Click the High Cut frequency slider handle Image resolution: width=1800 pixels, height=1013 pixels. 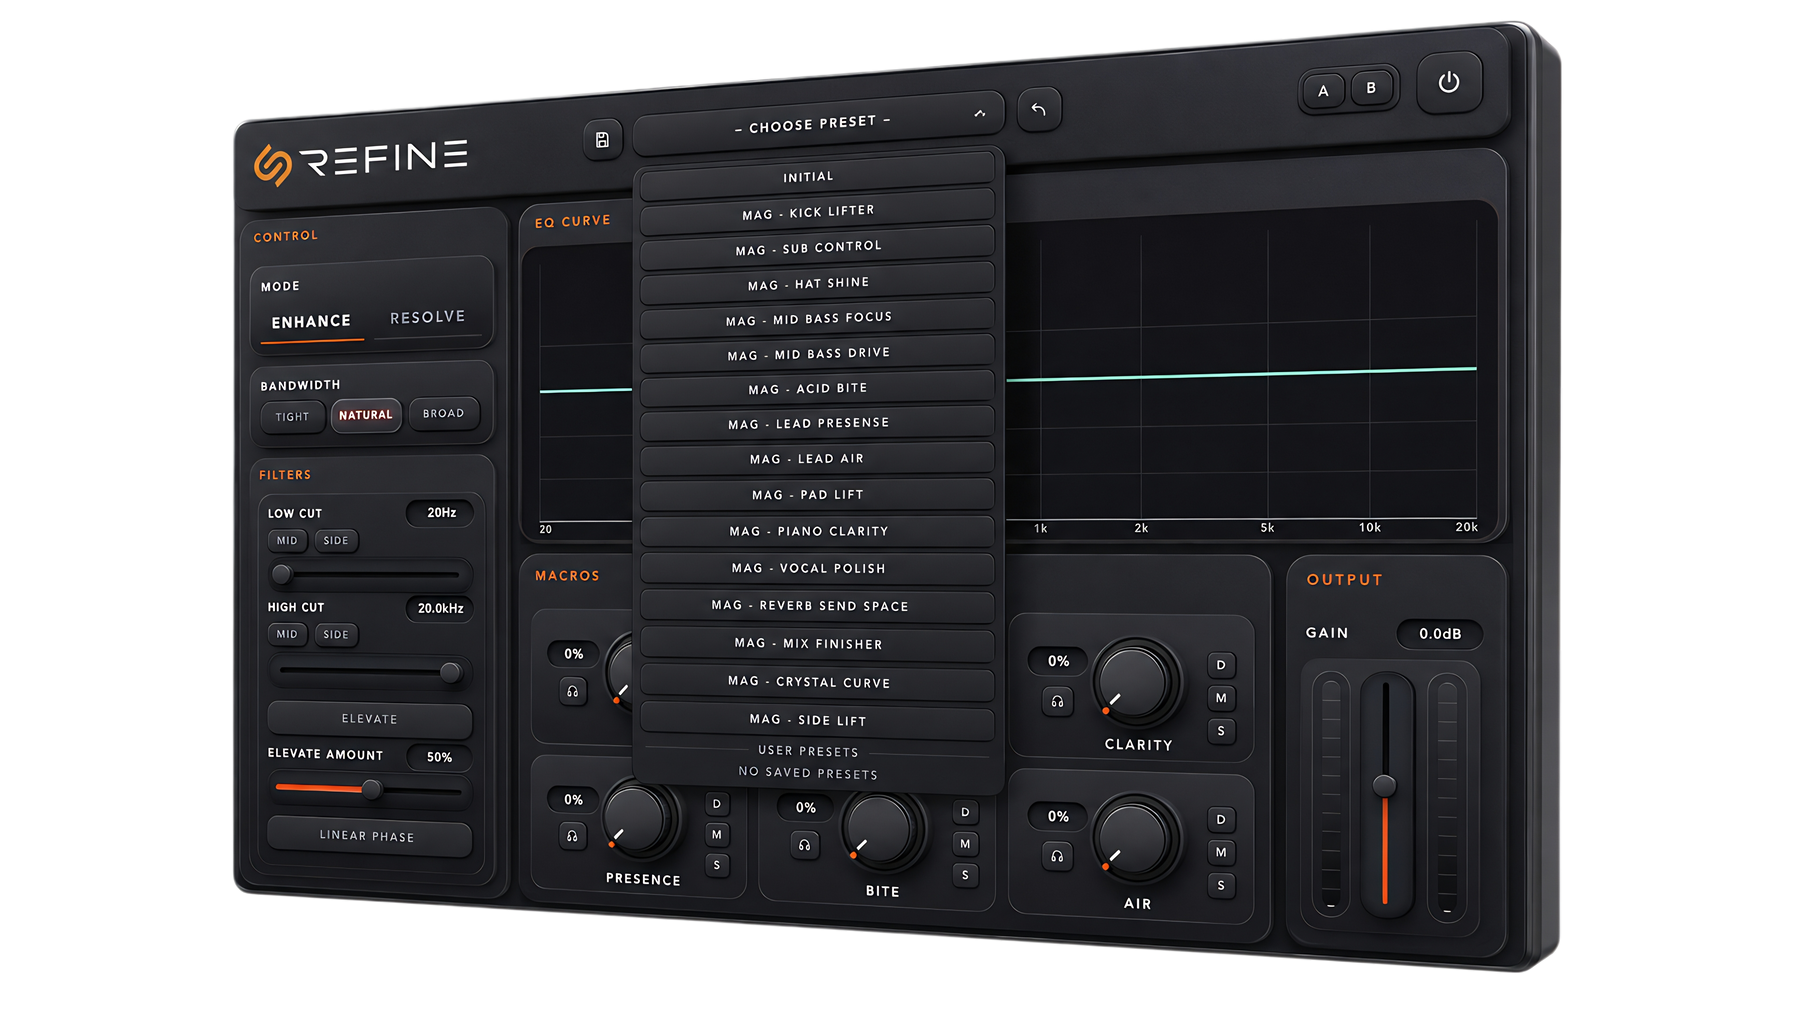[451, 671]
